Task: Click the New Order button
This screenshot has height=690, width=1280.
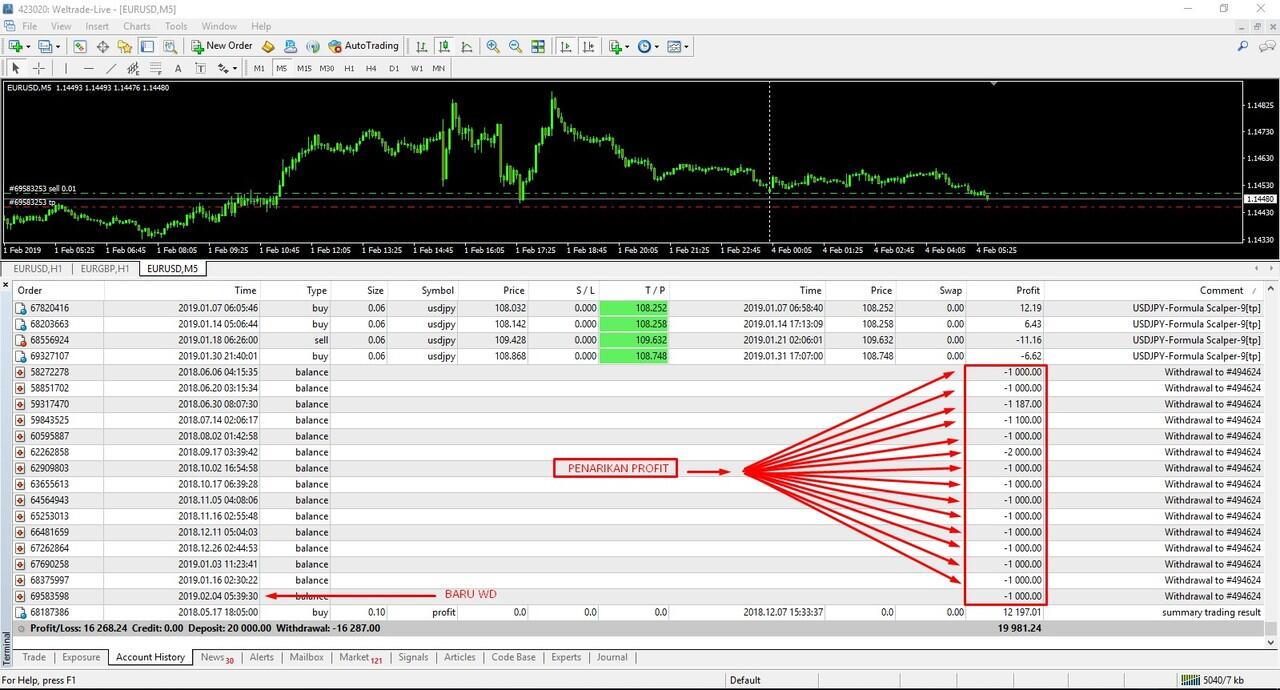Action: pos(222,46)
